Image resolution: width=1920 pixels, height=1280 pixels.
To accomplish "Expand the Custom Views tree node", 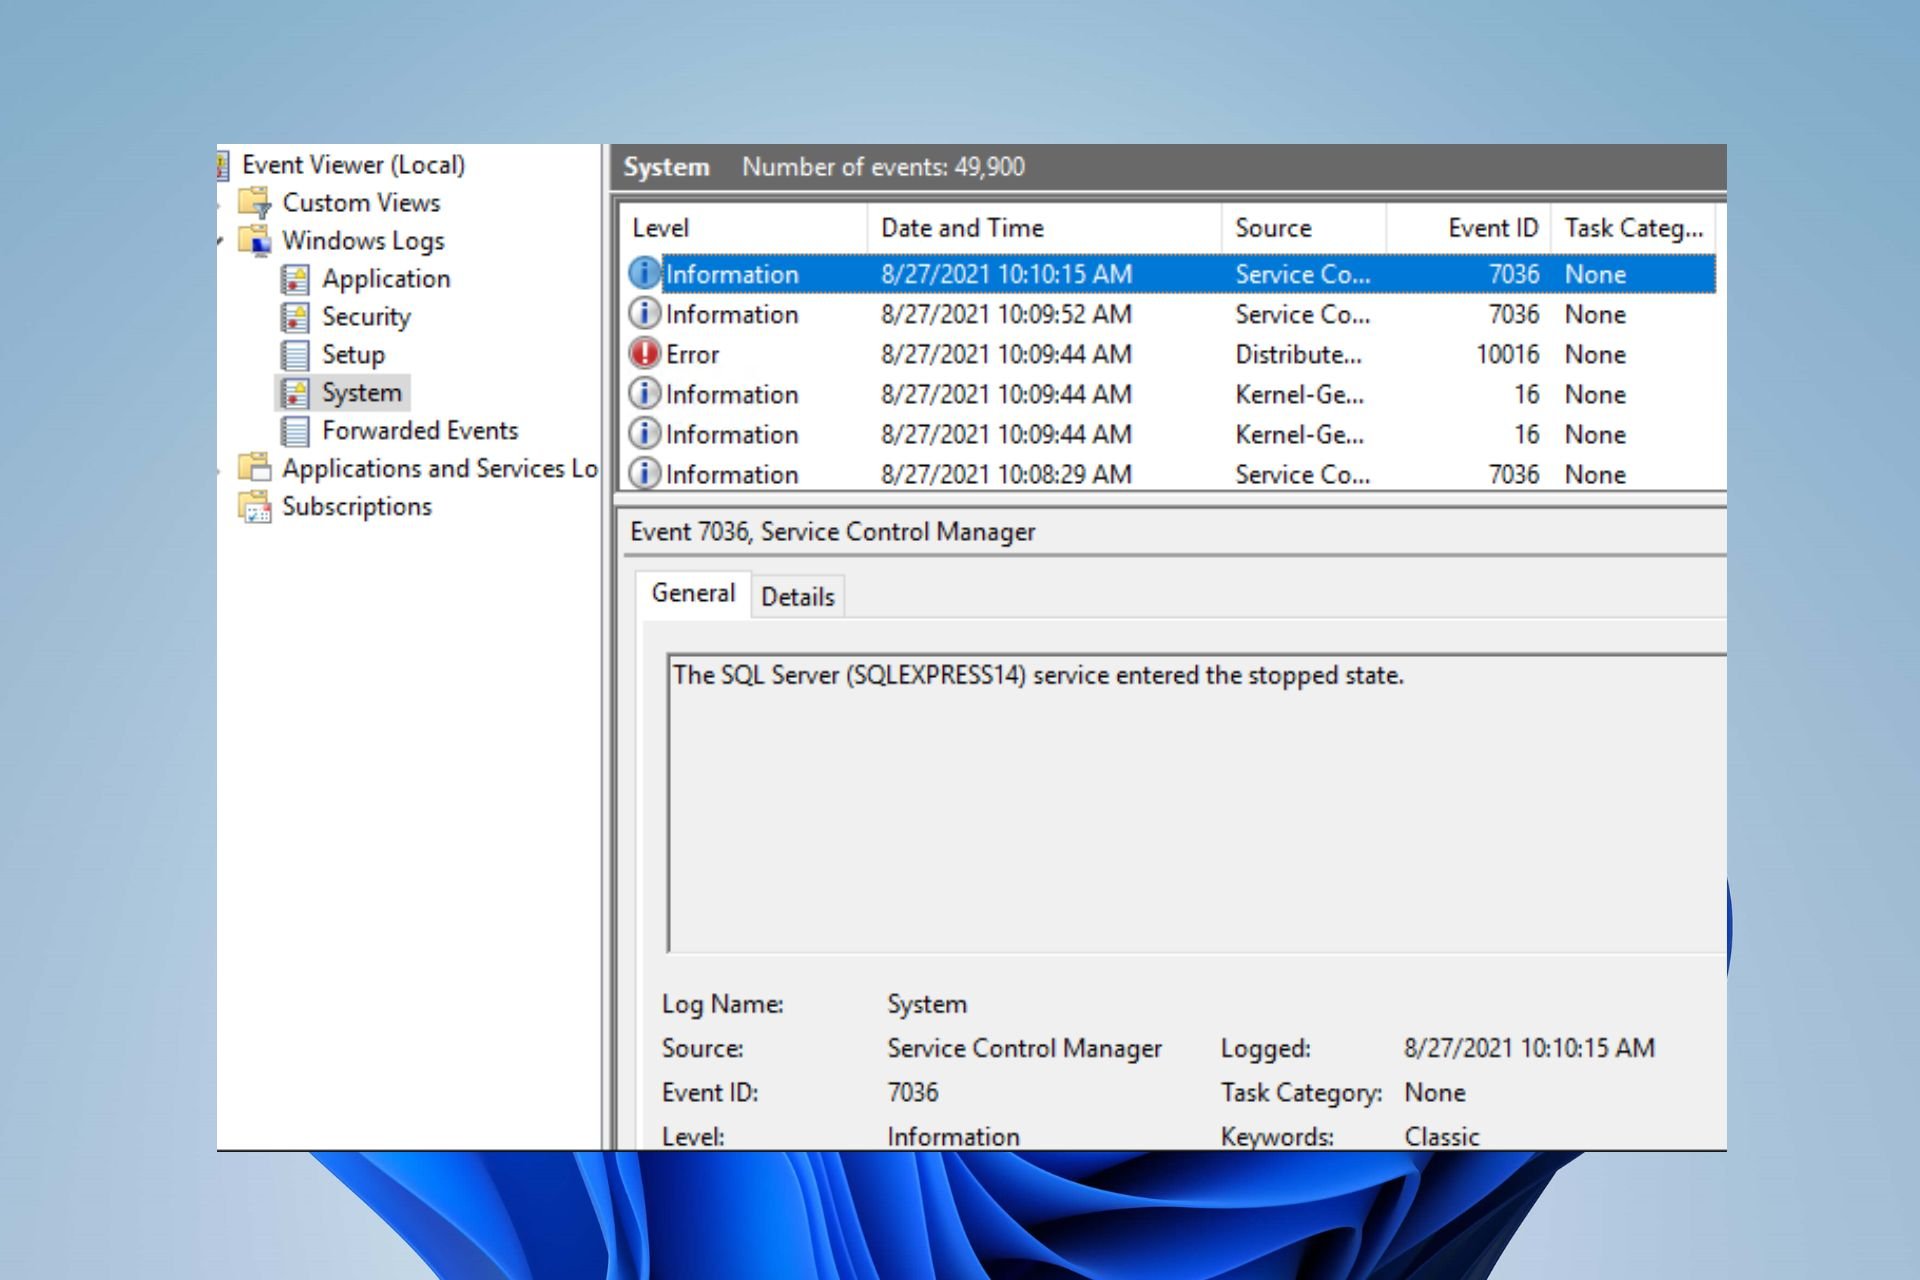I will [x=220, y=204].
